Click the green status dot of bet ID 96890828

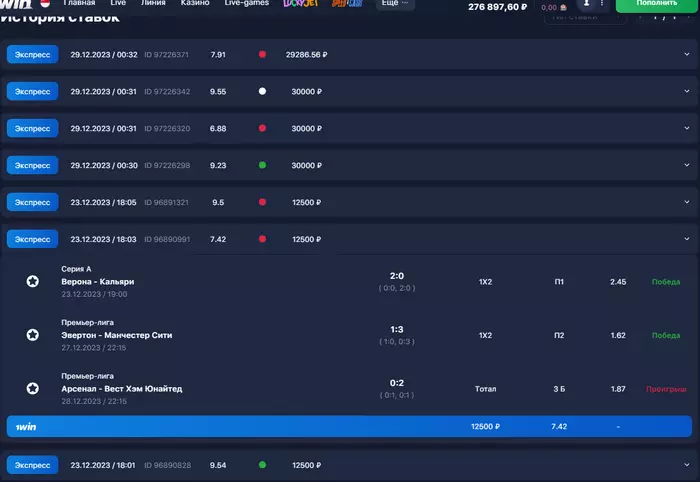(x=262, y=465)
